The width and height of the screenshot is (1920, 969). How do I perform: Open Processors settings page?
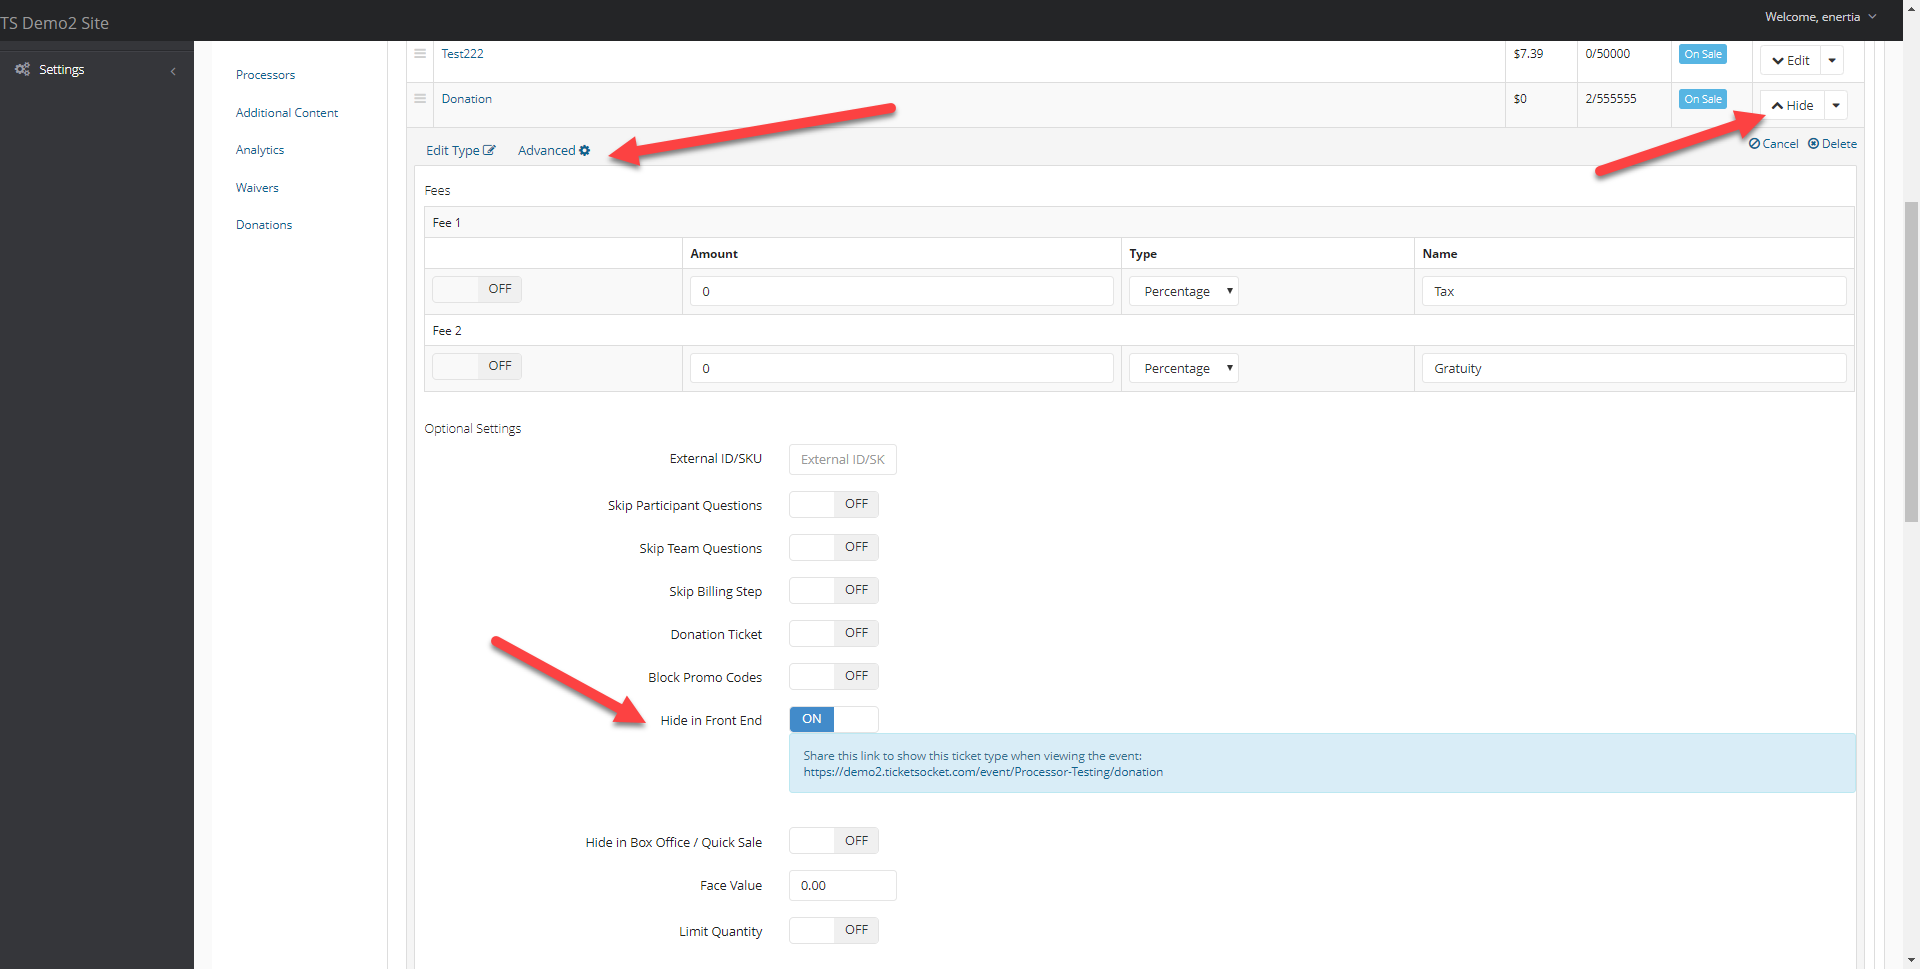click(x=265, y=75)
